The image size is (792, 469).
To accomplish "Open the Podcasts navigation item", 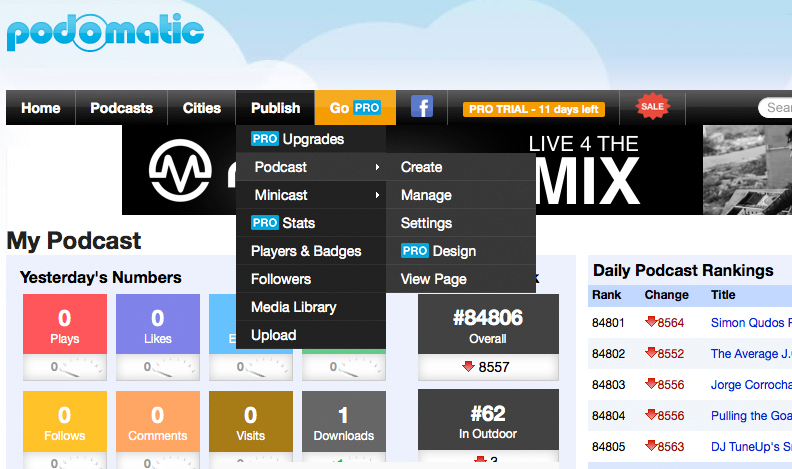I will click(121, 108).
